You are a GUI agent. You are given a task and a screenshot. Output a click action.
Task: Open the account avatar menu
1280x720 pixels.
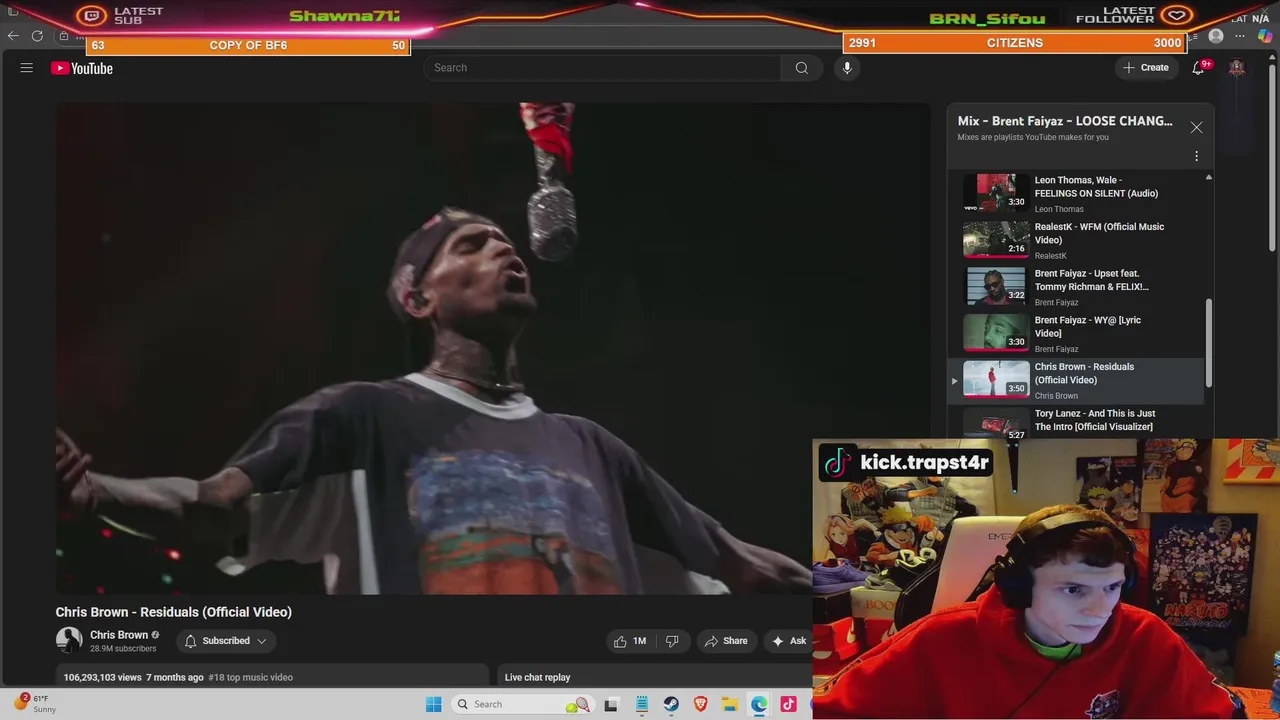pyautogui.click(x=1237, y=68)
